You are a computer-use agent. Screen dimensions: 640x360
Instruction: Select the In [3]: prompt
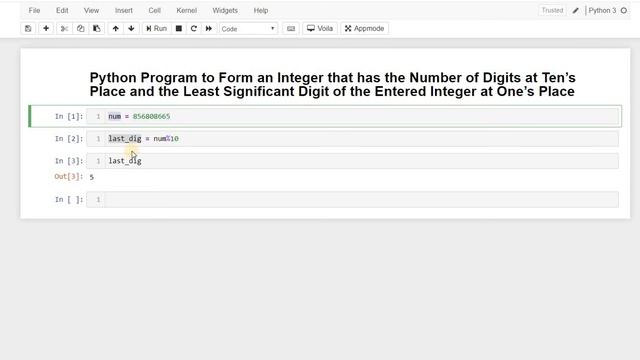pos(69,161)
